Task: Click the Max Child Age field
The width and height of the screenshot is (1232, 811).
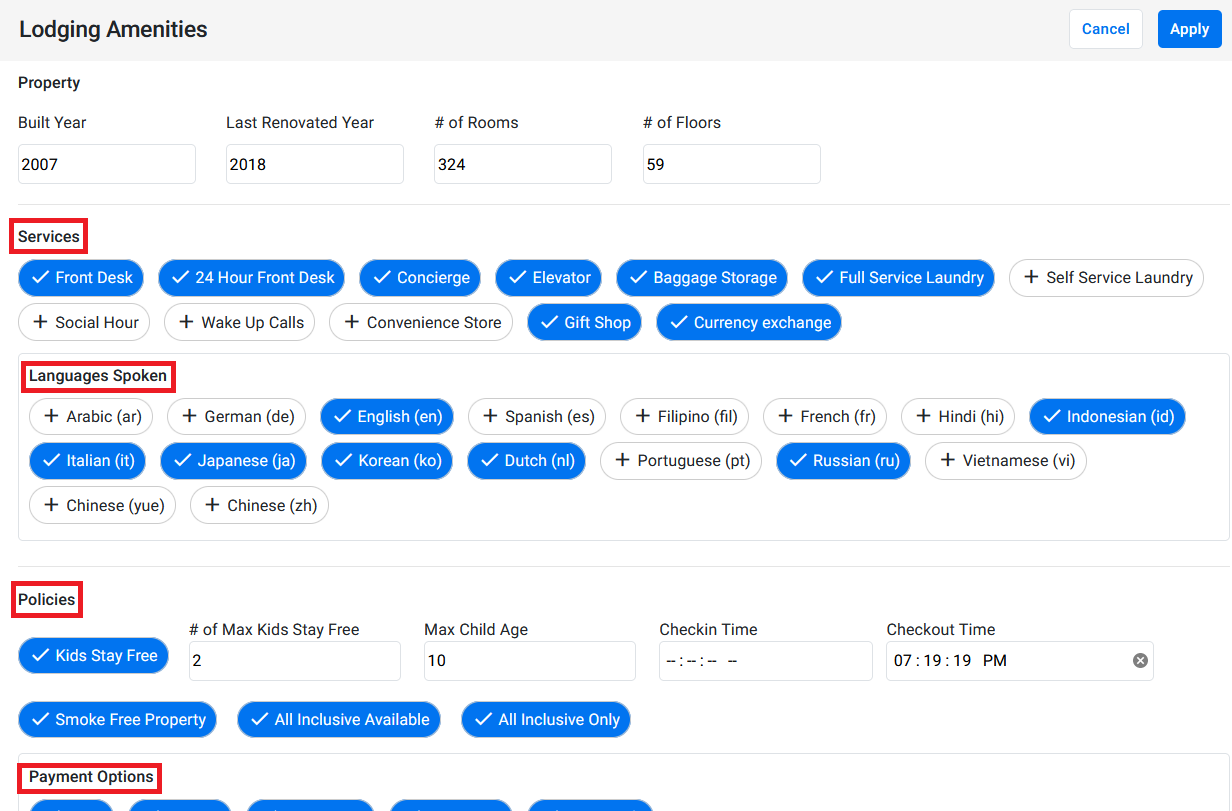Action: click(530, 661)
